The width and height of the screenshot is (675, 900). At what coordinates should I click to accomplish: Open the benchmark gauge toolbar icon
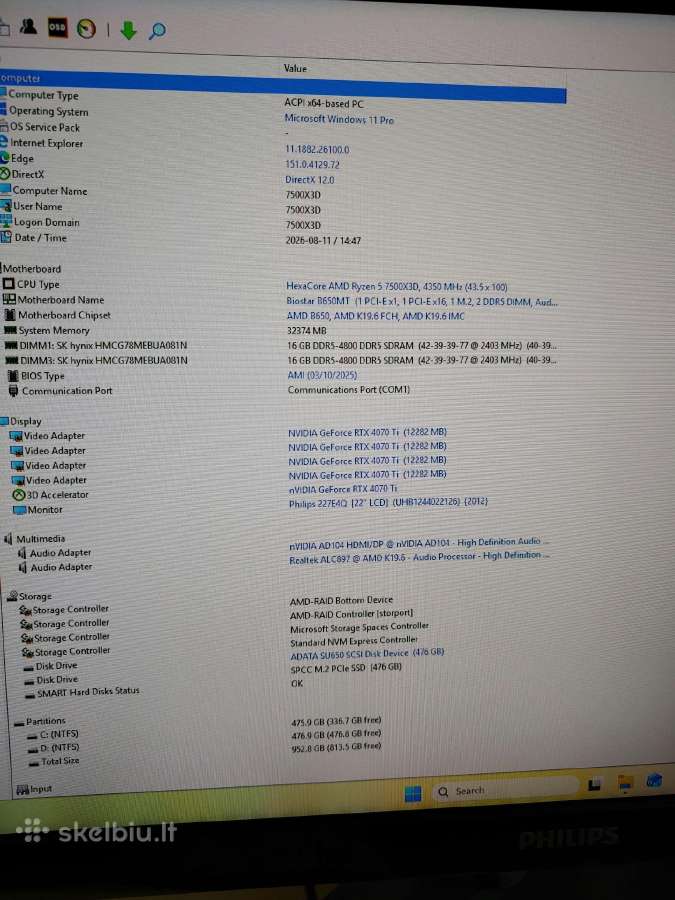(87, 29)
